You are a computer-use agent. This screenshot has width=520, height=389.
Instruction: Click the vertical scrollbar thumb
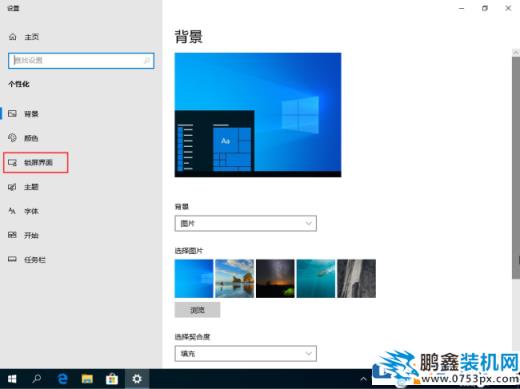click(x=516, y=168)
